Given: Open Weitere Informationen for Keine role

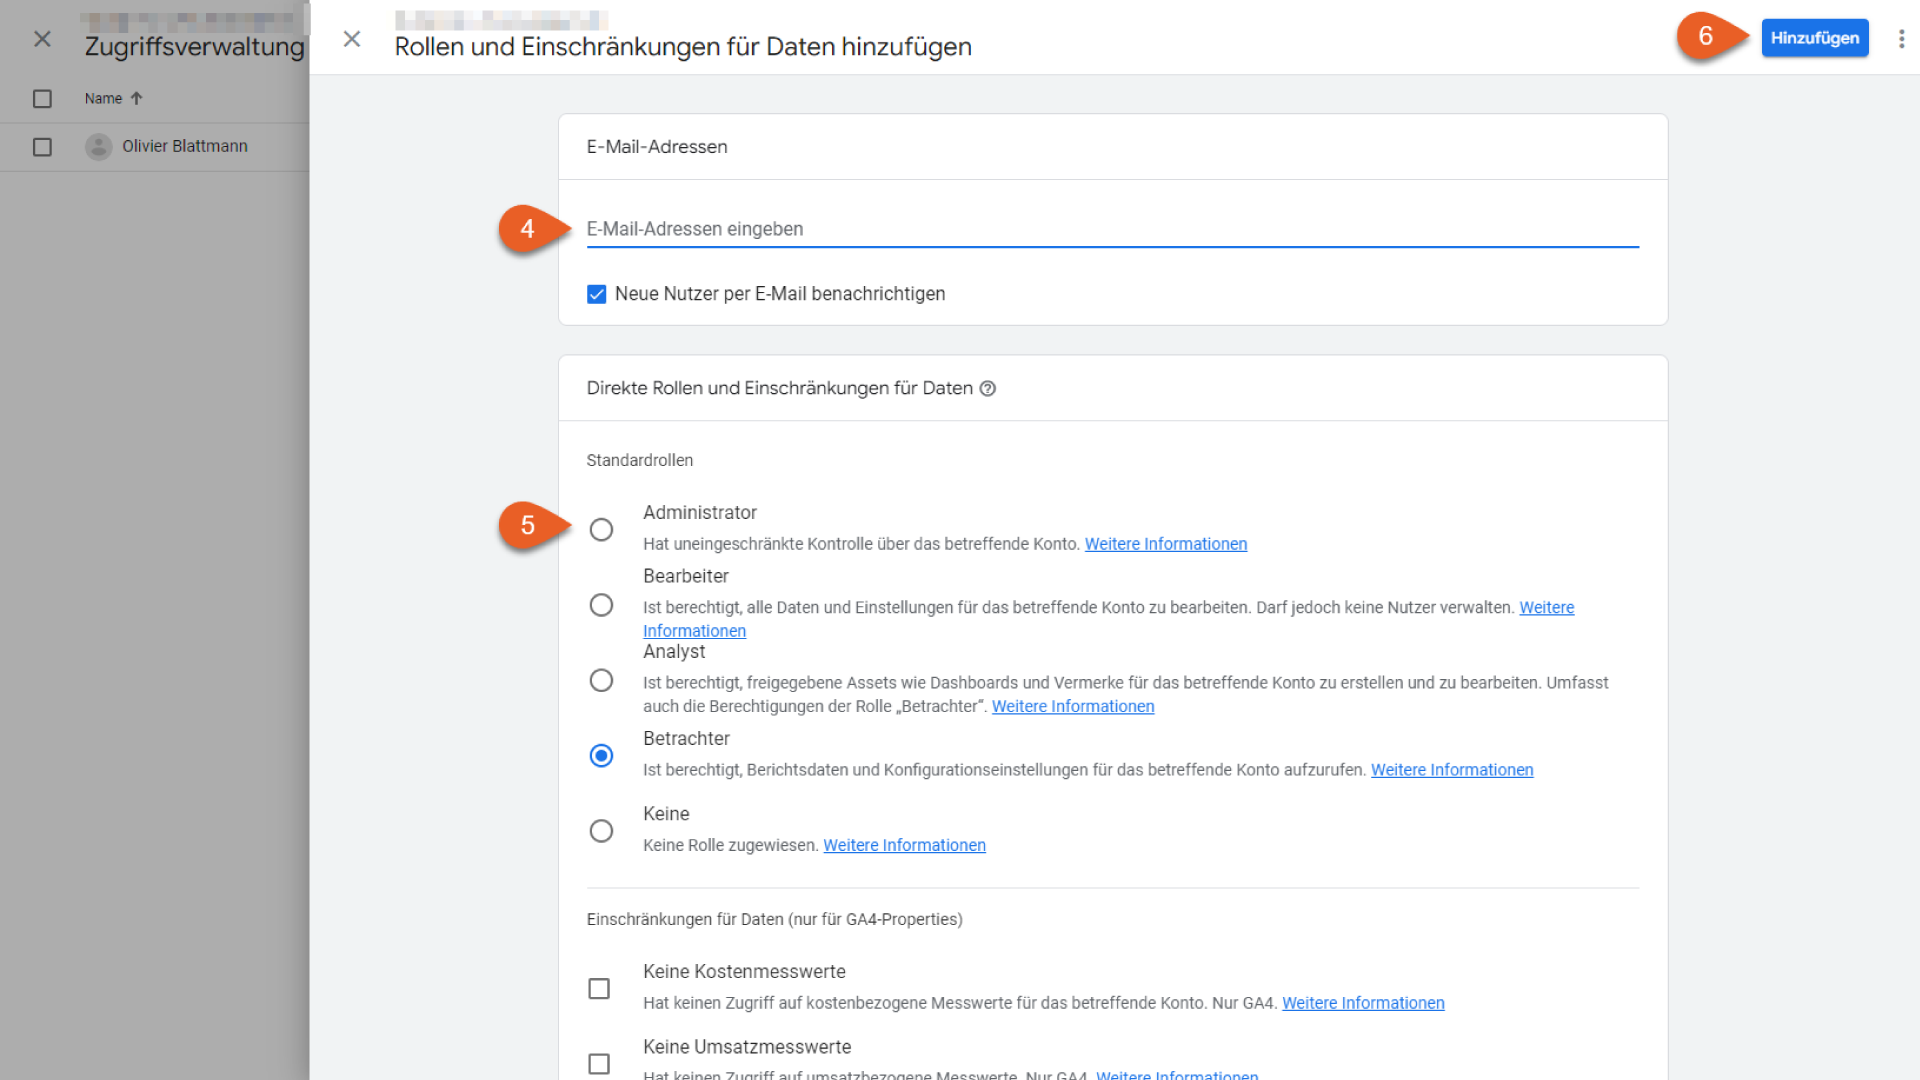Looking at the screenshot, I should point(904,845).
